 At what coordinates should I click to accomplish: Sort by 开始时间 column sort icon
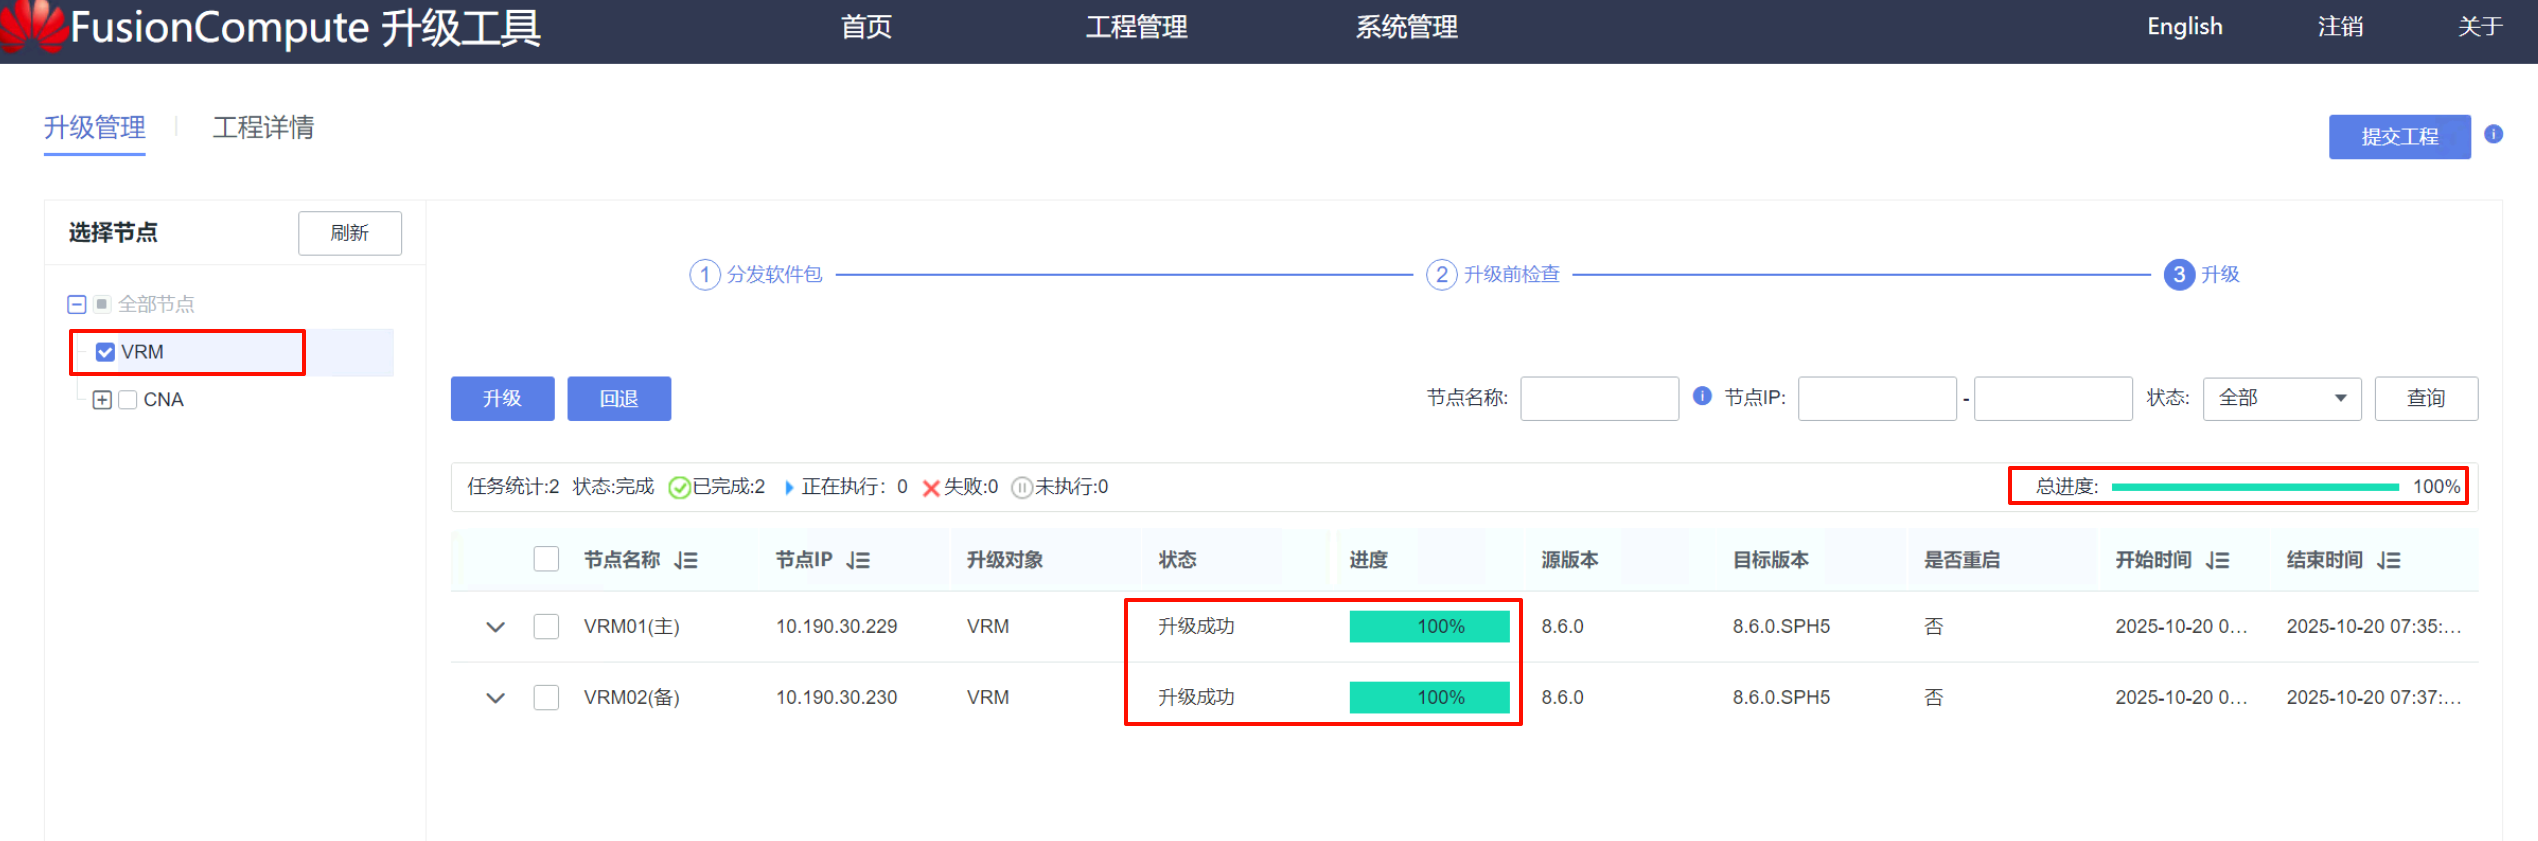[x=2218, y=560]
